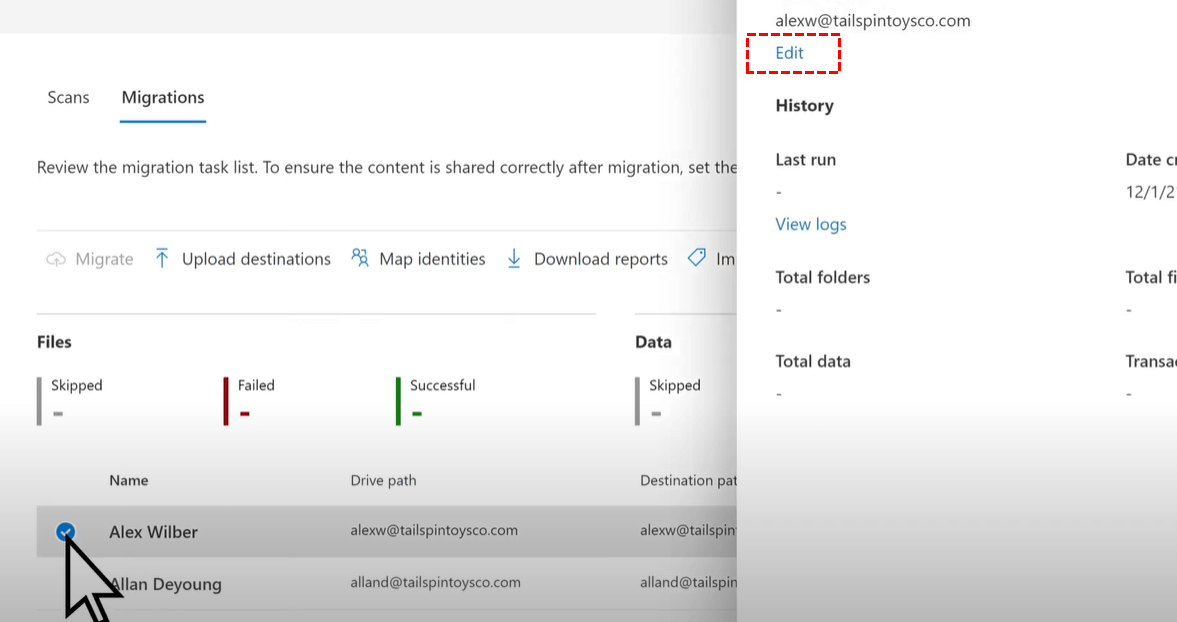Select Map identities text in toolbar

click(x=432, y=259)
